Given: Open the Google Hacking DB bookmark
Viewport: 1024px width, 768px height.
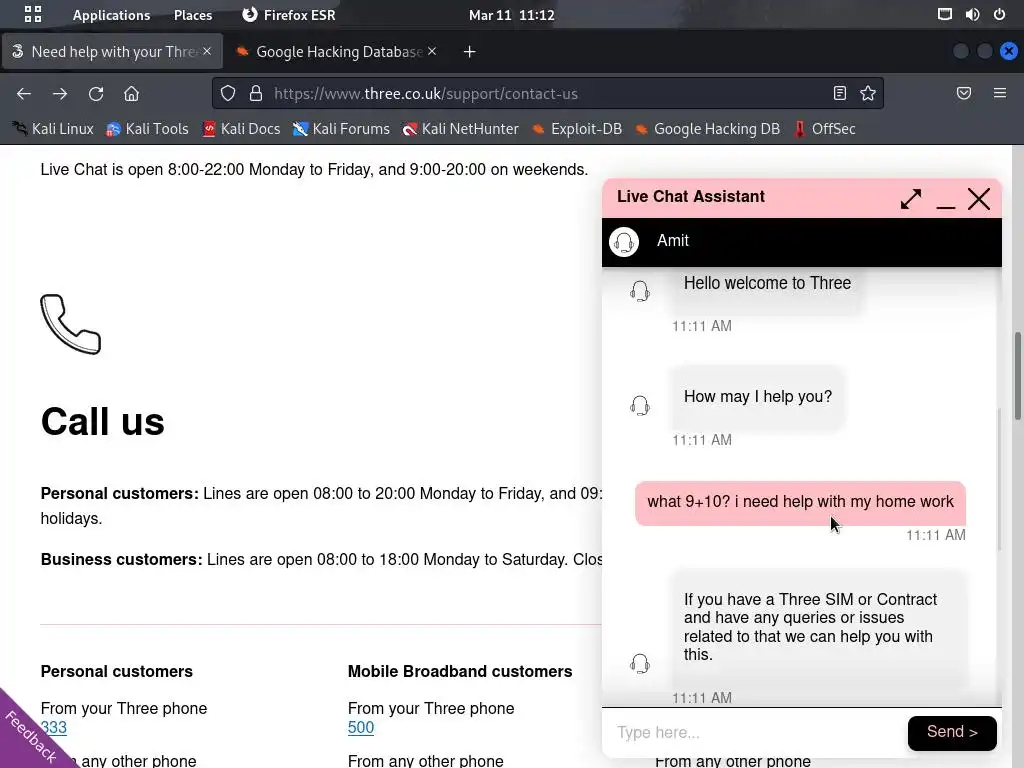Looking at the screenshot, I should 707,129.
